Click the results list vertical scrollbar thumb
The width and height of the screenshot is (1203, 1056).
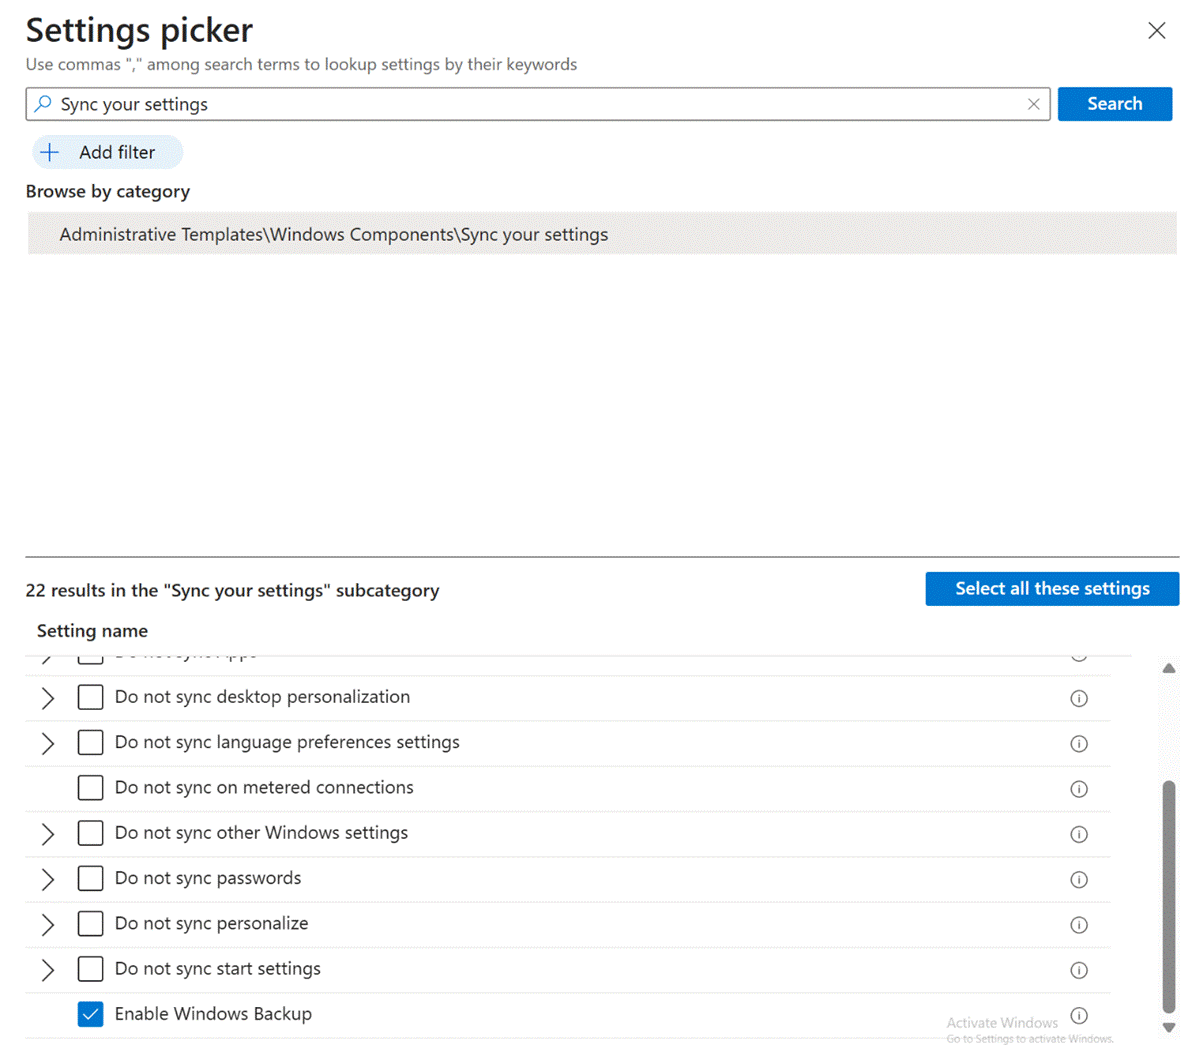[x=1168, y=895]
